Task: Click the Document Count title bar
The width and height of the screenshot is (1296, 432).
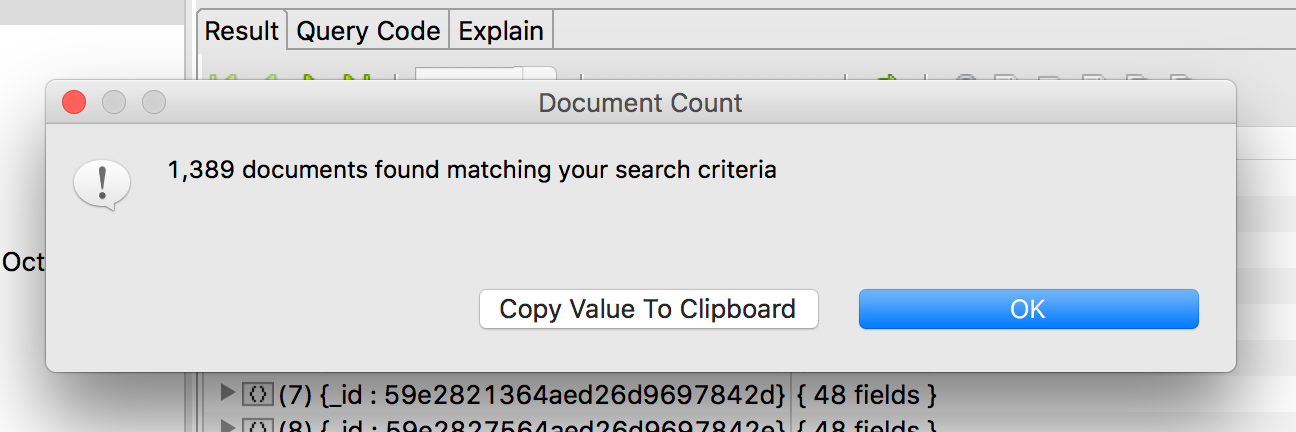Action: pyautogui.click(x=641, y=102)
